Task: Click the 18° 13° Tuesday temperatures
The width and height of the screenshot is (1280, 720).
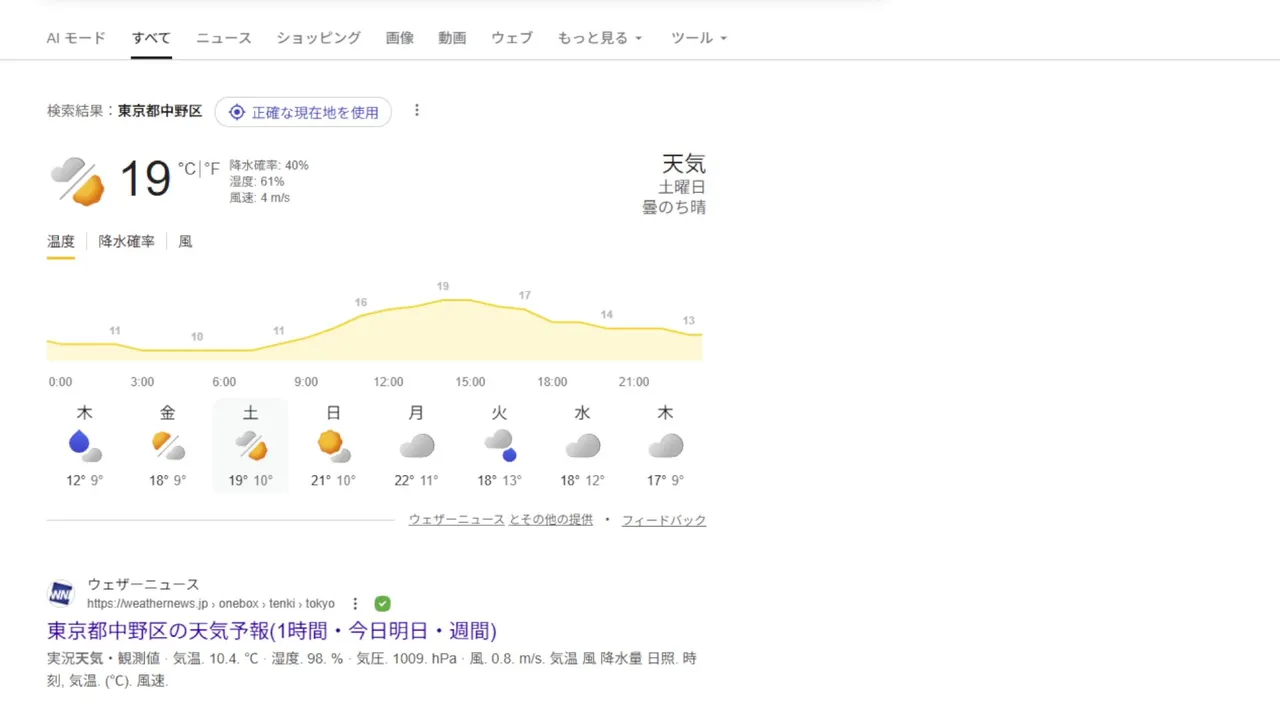Action: click(x=499, y=480)
